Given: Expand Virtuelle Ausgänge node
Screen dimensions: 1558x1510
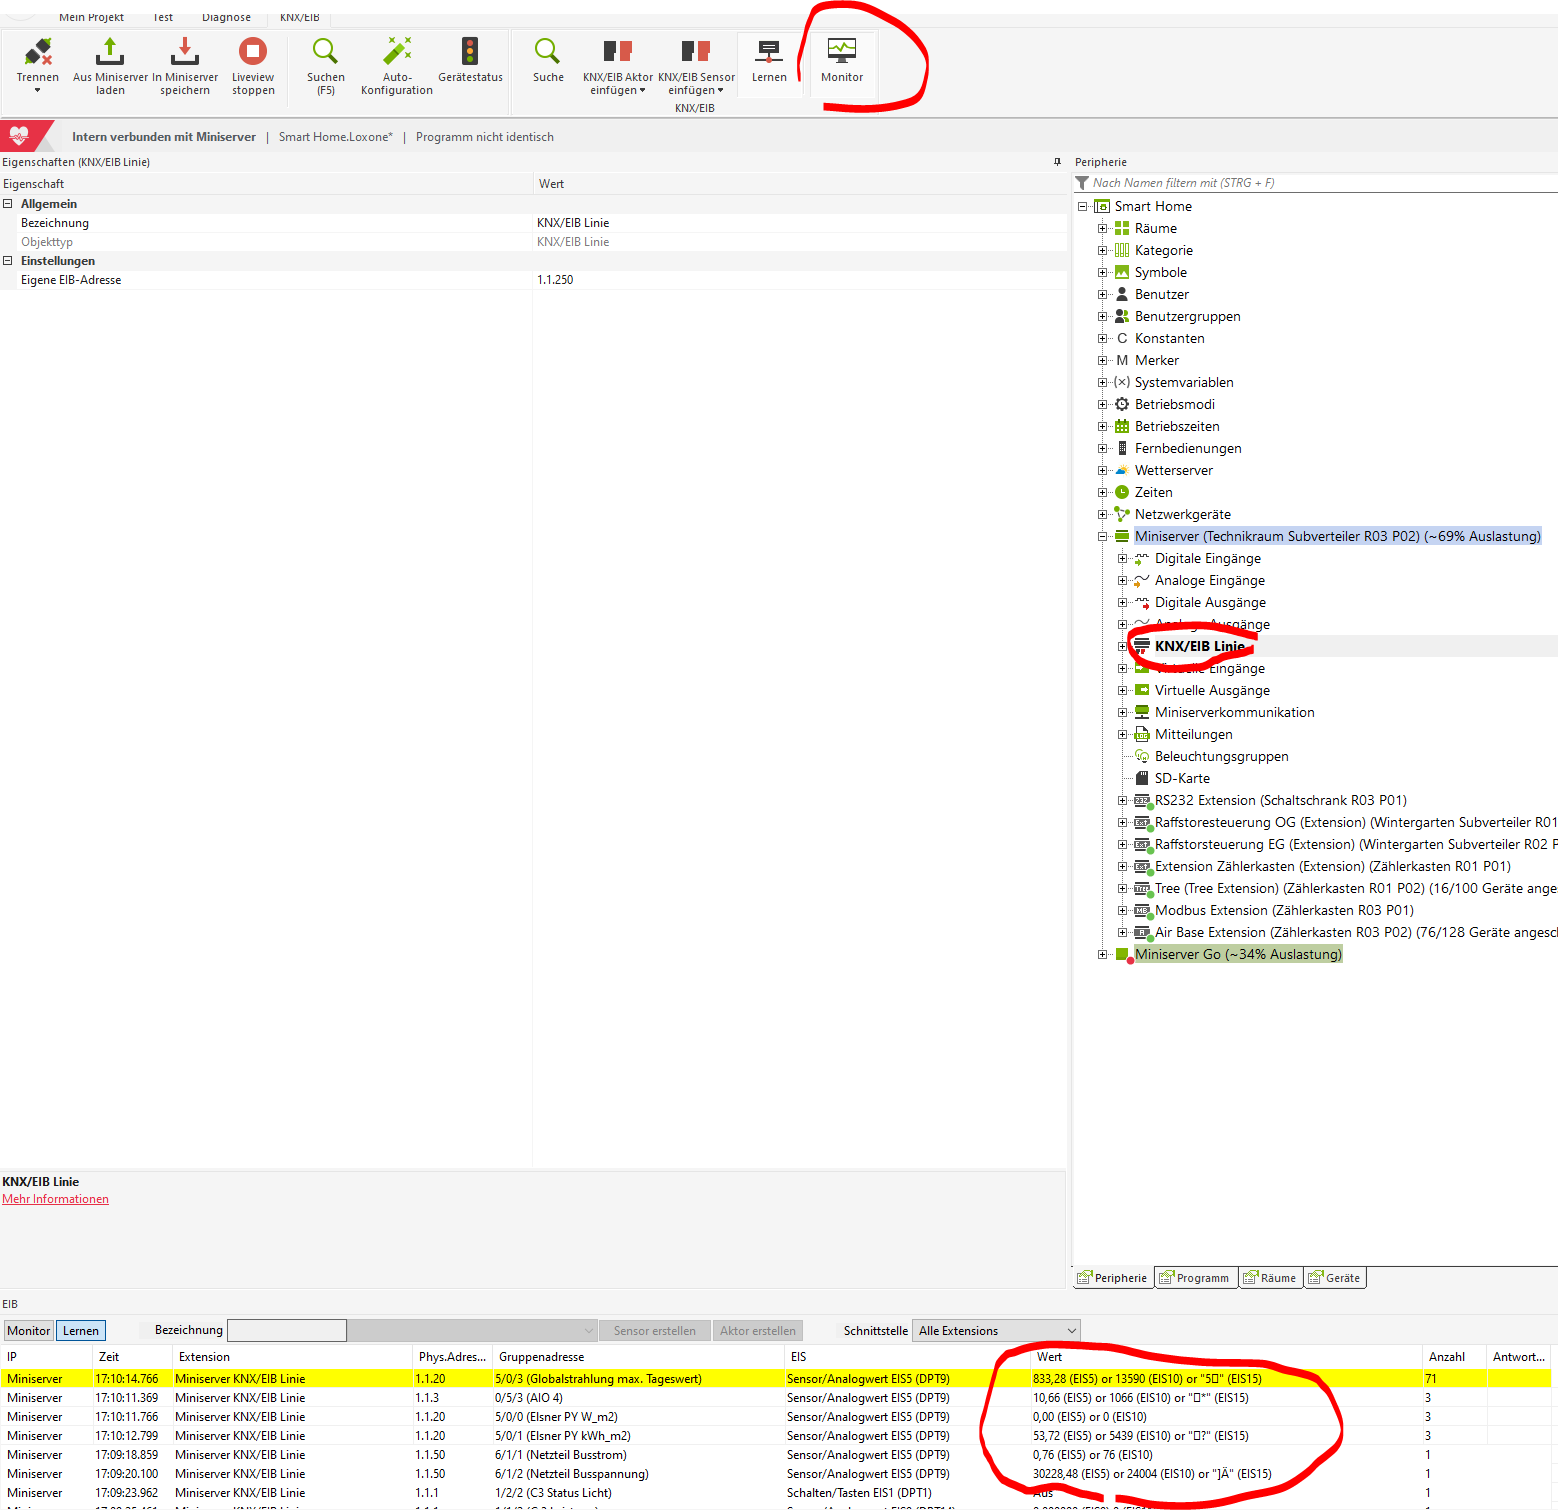Looking at the screenshot, I should pyautogui.click(x=1122, y=691).
